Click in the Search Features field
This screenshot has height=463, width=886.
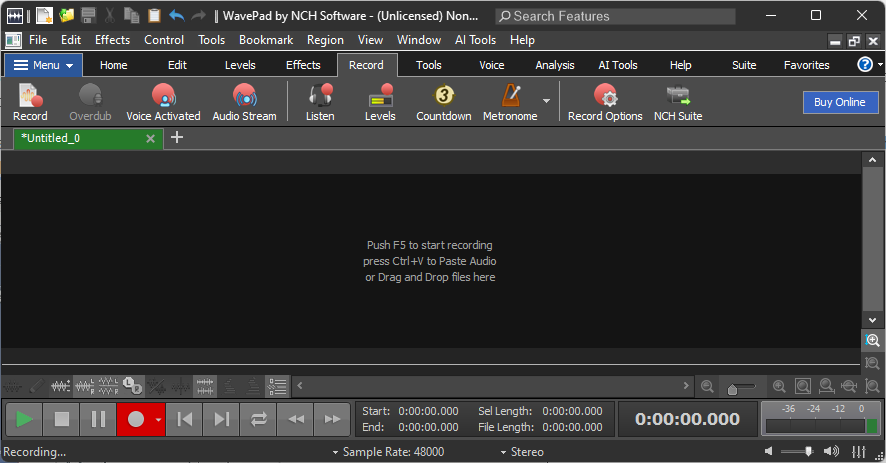pyautogui.click(x=616, y=16)
